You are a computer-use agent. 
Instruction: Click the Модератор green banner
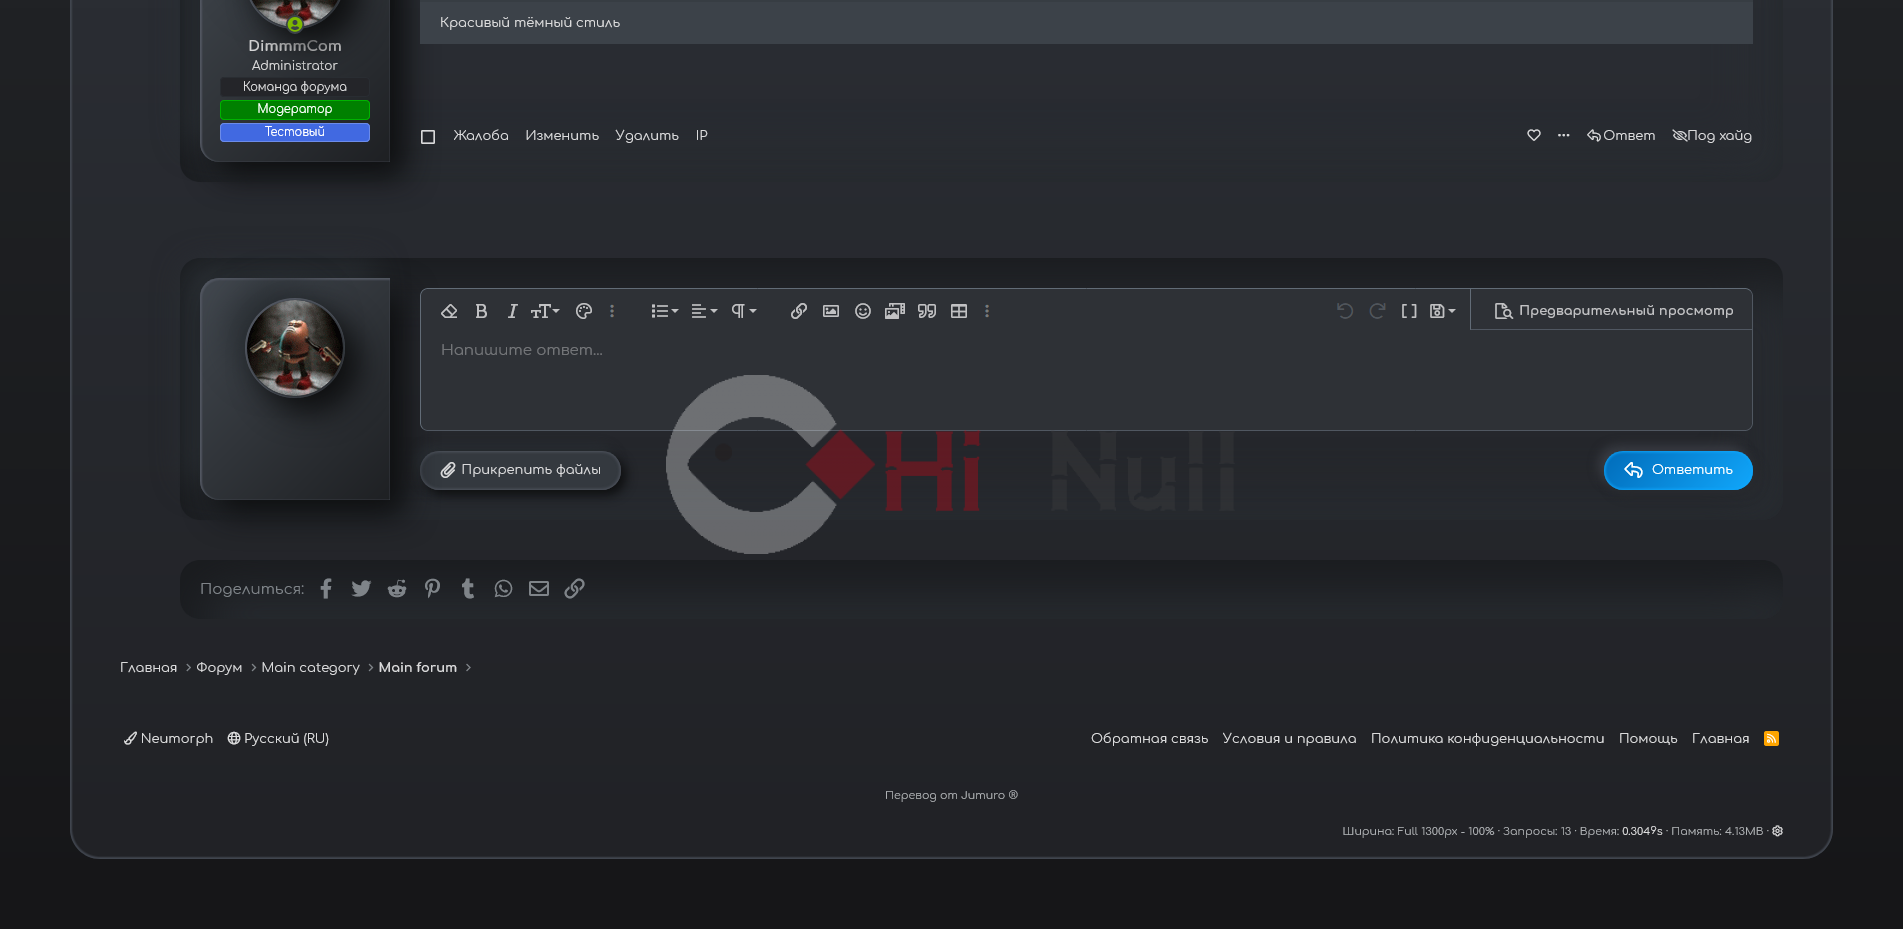295,109
